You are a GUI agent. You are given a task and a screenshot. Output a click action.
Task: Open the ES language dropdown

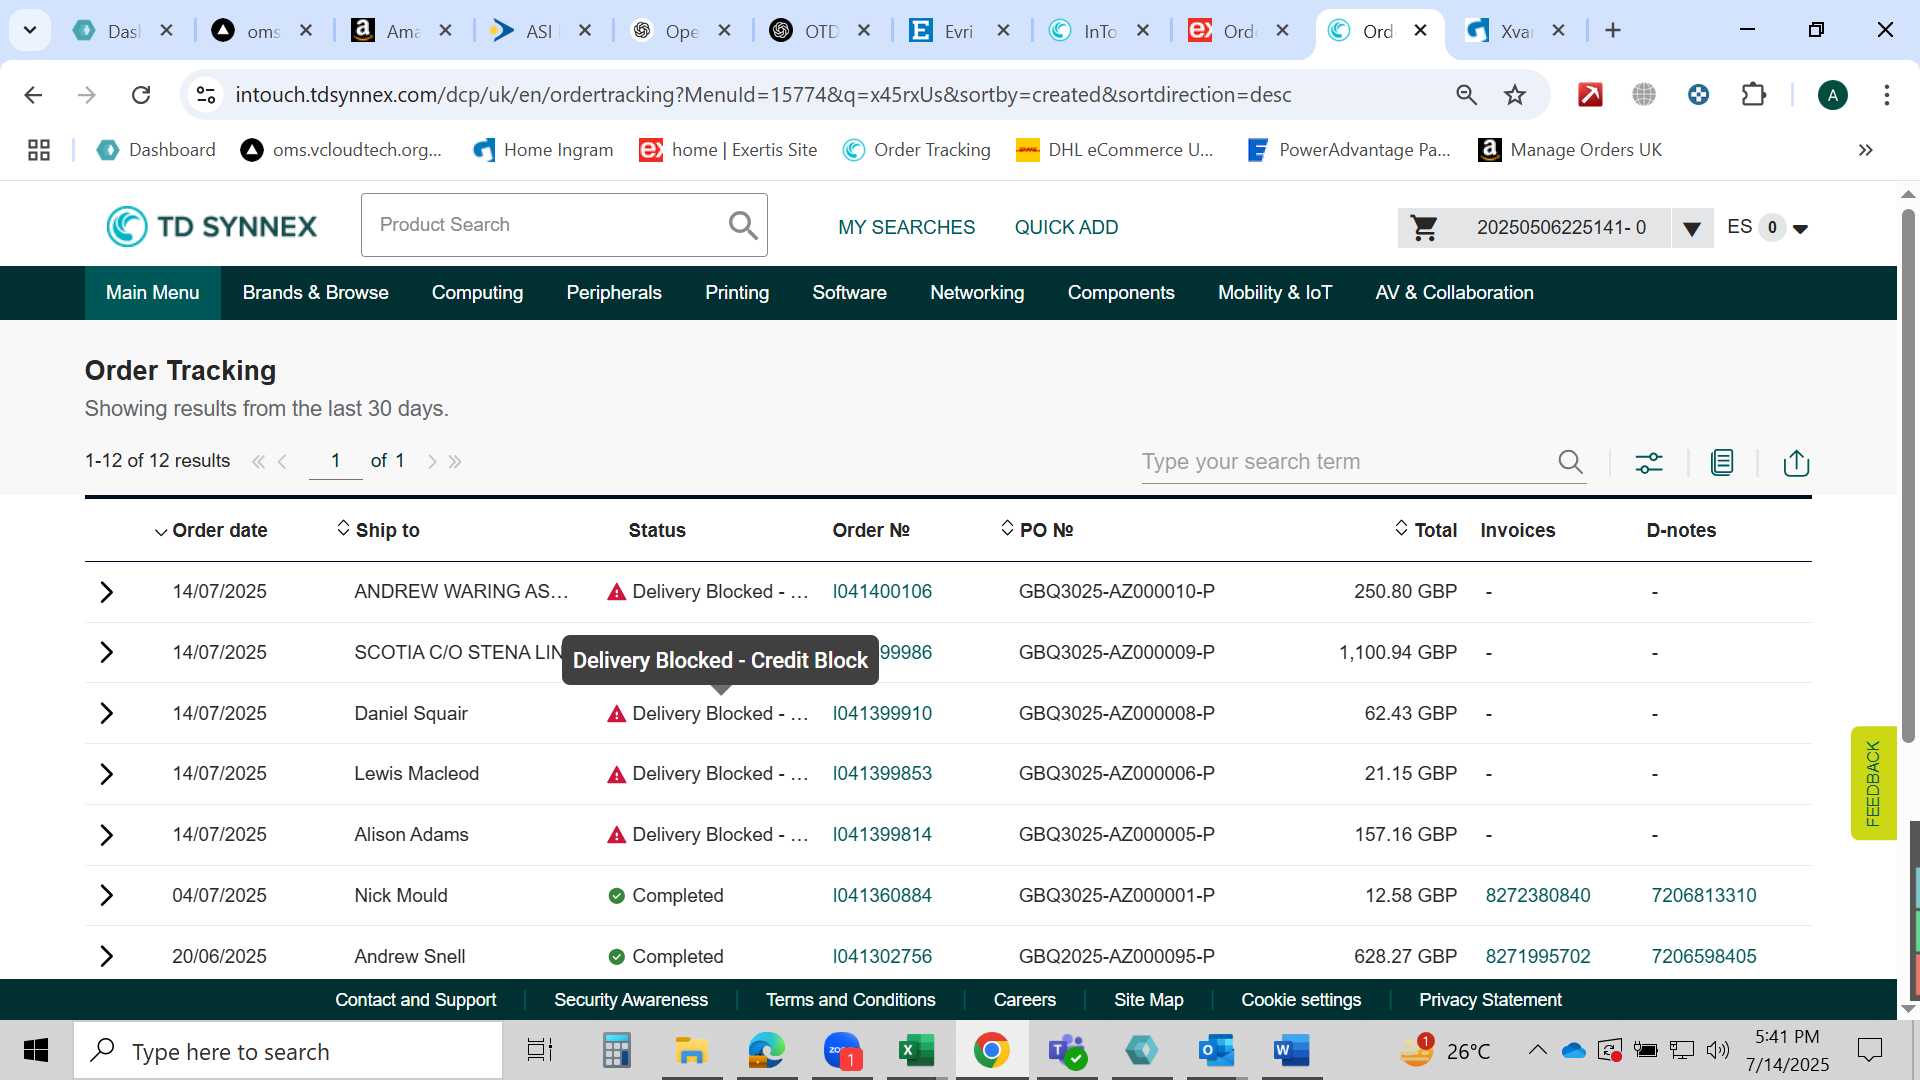(1800, 229)
